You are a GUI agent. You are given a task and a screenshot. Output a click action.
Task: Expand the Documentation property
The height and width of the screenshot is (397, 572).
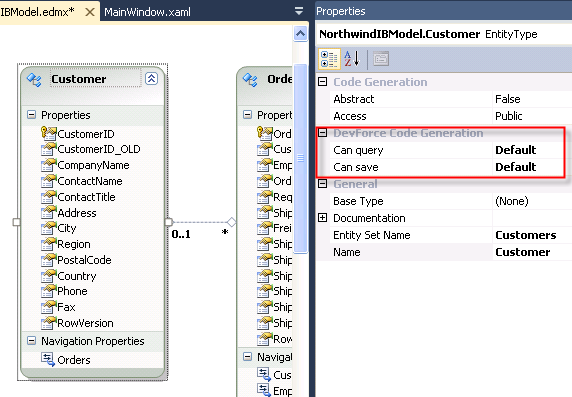pos(322,218)
